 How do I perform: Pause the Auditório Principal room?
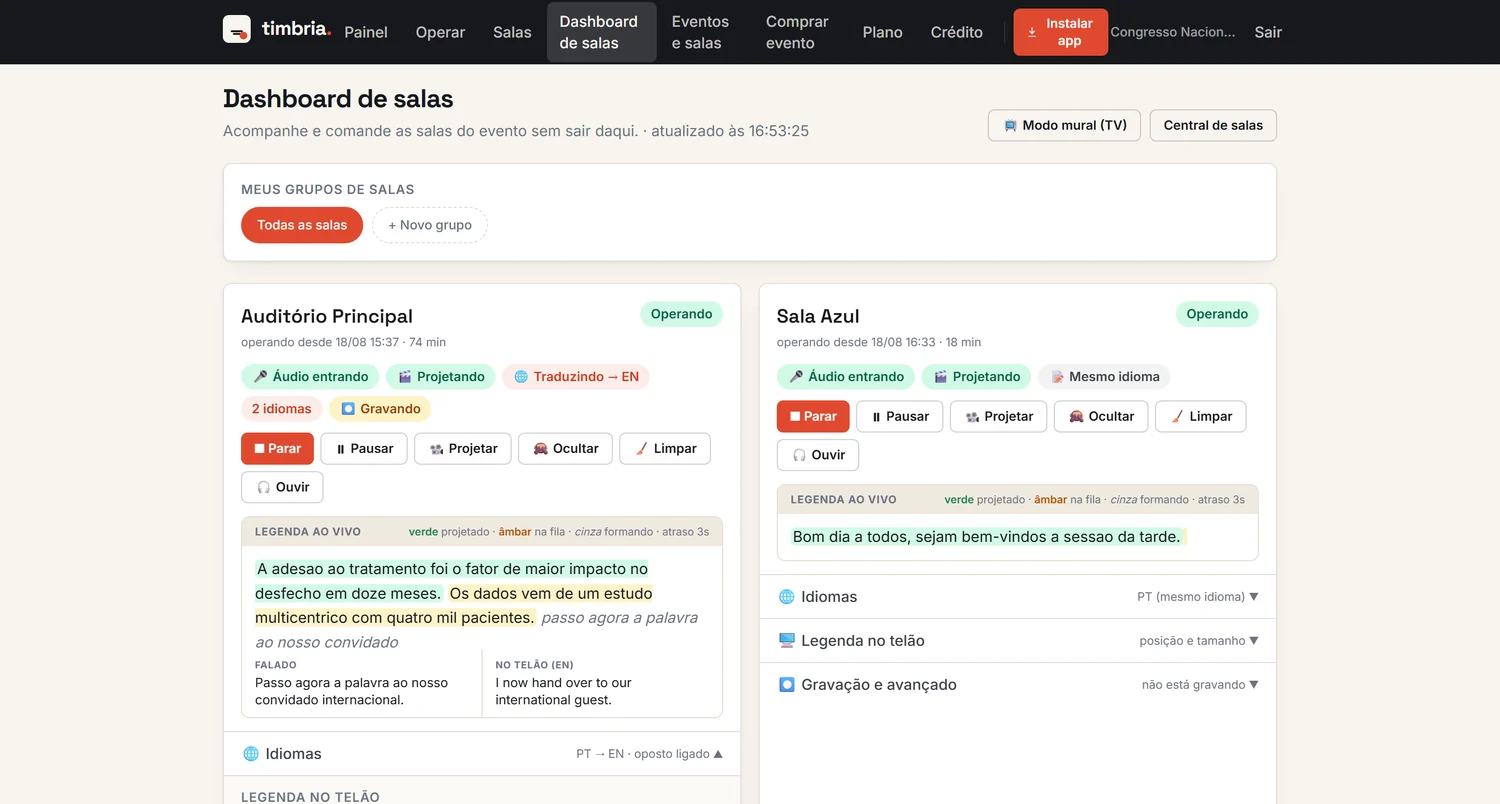click(364, 449)
